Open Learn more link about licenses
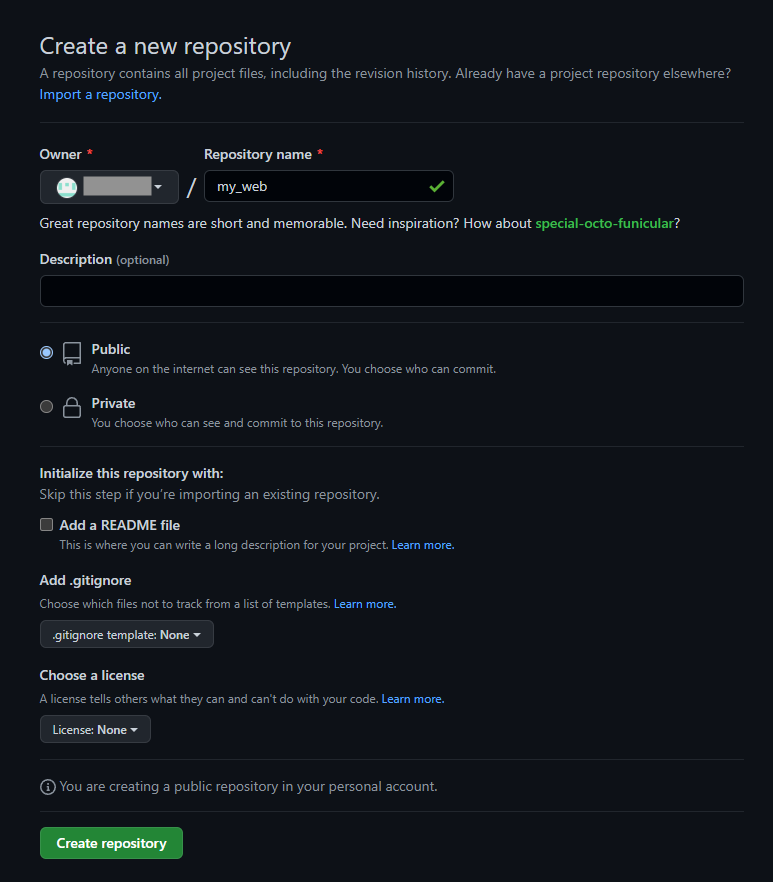This screenshot has width=773, height=882. tap(413, 699)
